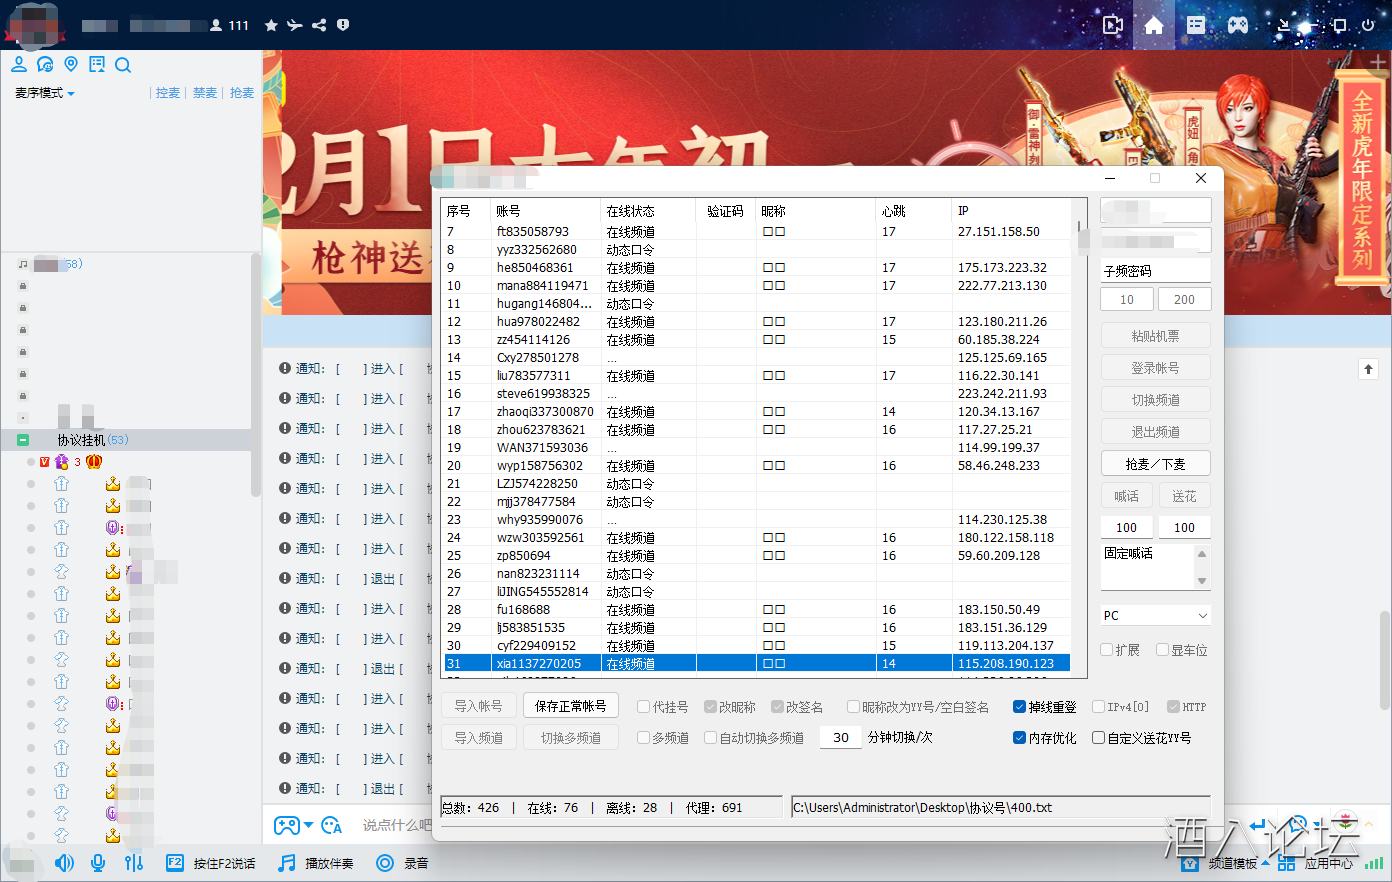Open the PC platform dropdown

point(1155,614)
